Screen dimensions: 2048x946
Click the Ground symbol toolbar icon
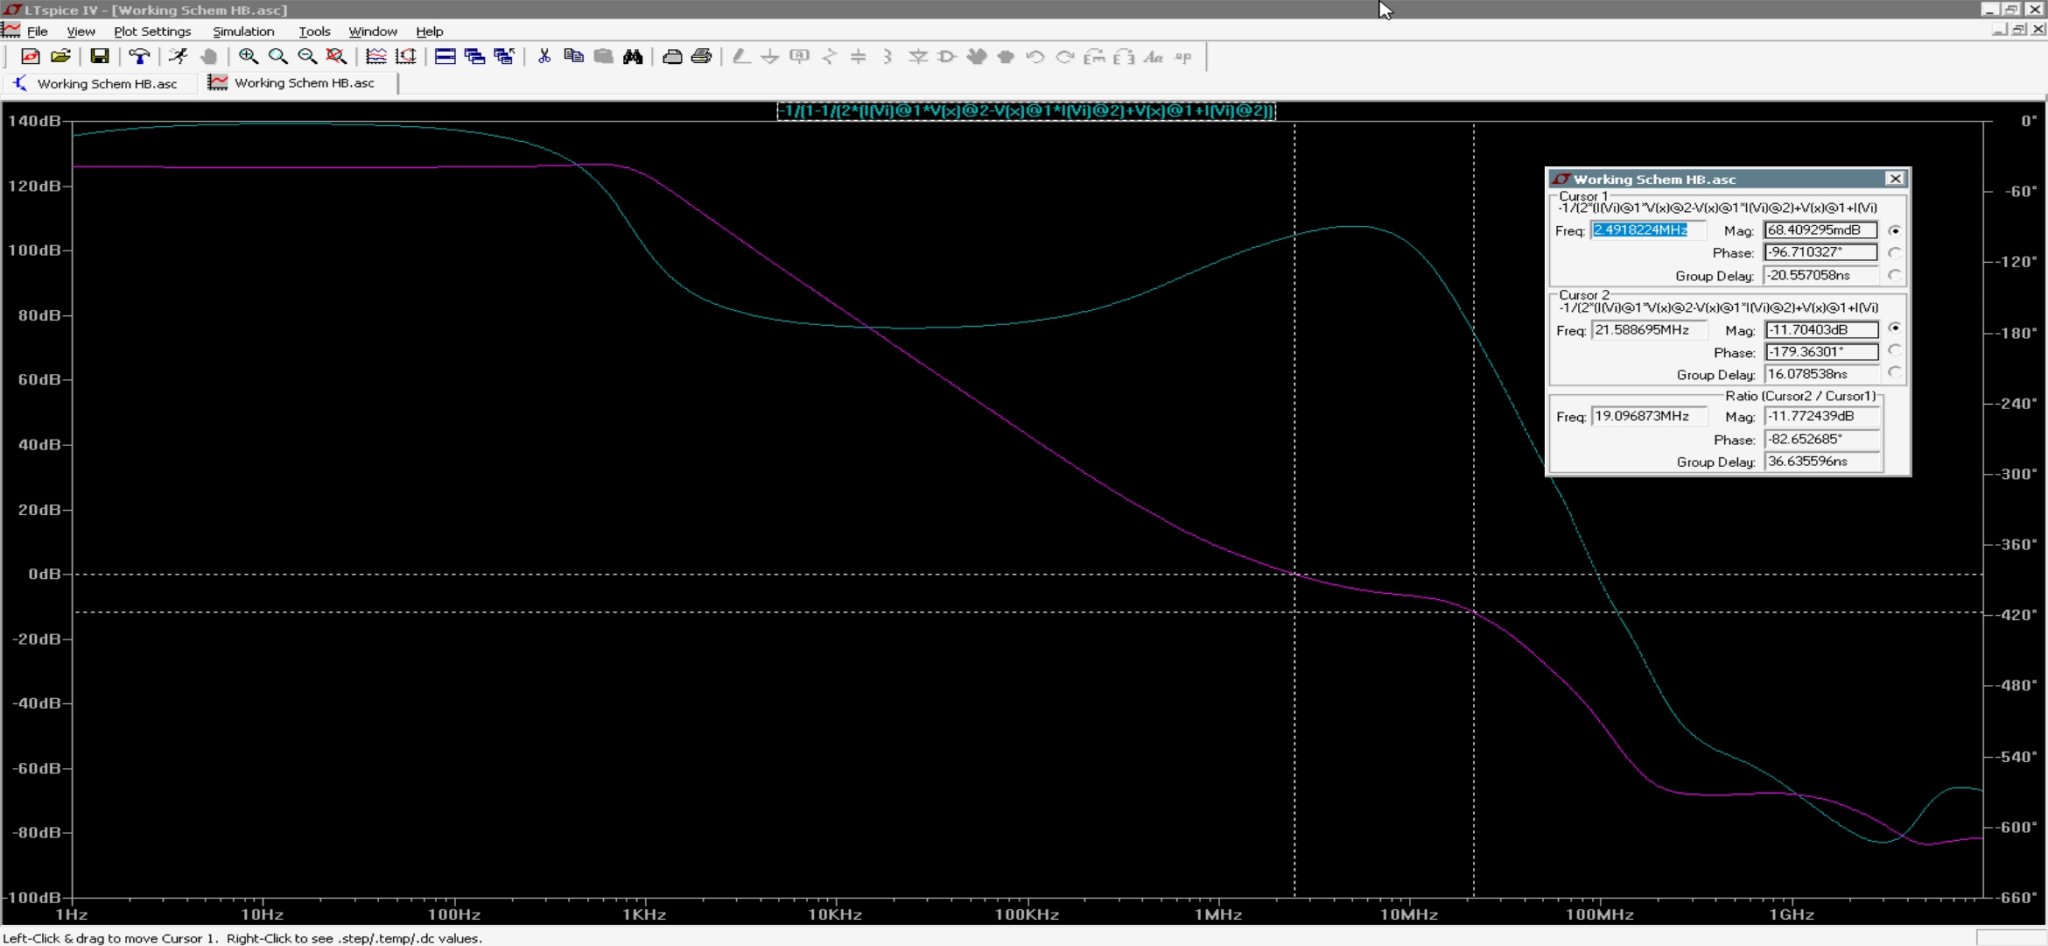770,57
